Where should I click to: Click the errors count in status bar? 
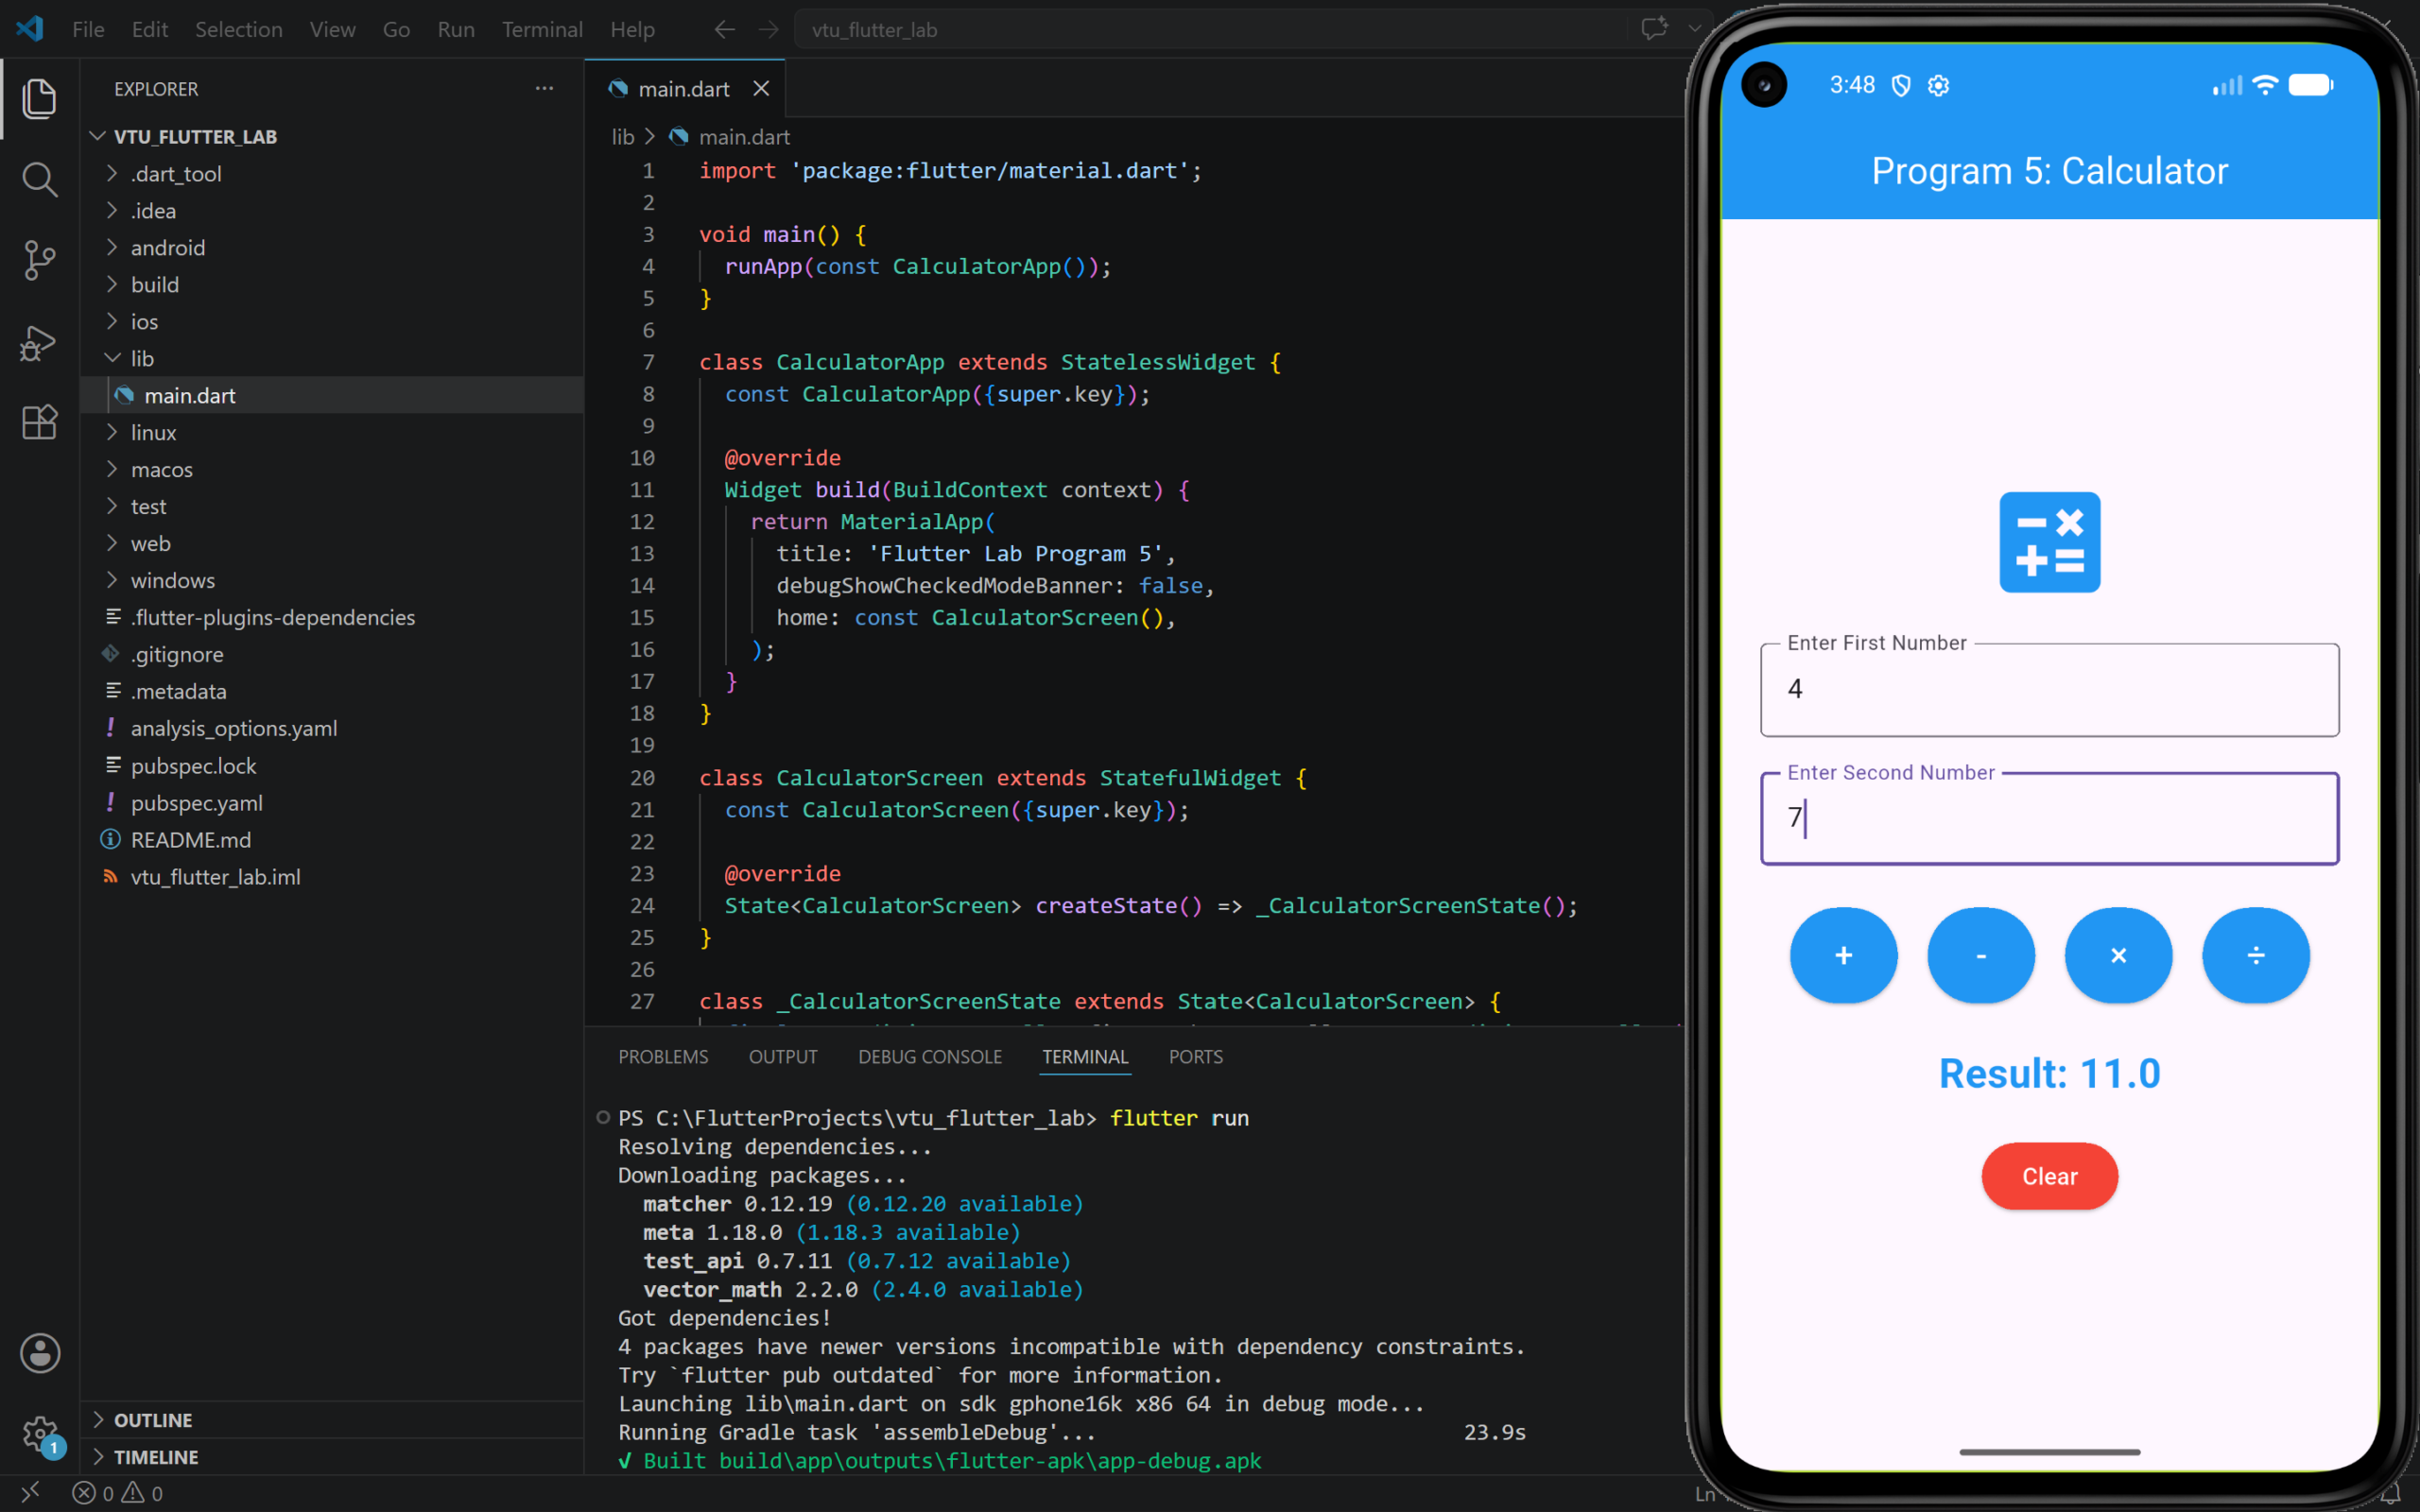pyautogui.click(x=93, y=1493)
